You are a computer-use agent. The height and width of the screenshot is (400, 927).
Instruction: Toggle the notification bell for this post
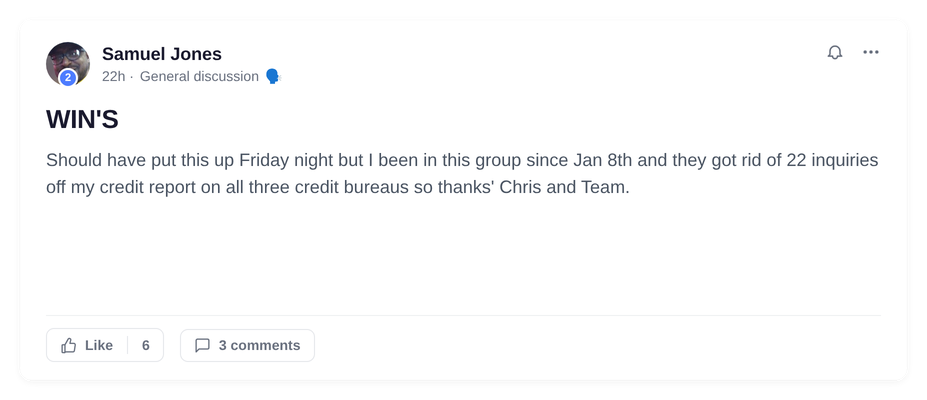[x=834, y=53]
